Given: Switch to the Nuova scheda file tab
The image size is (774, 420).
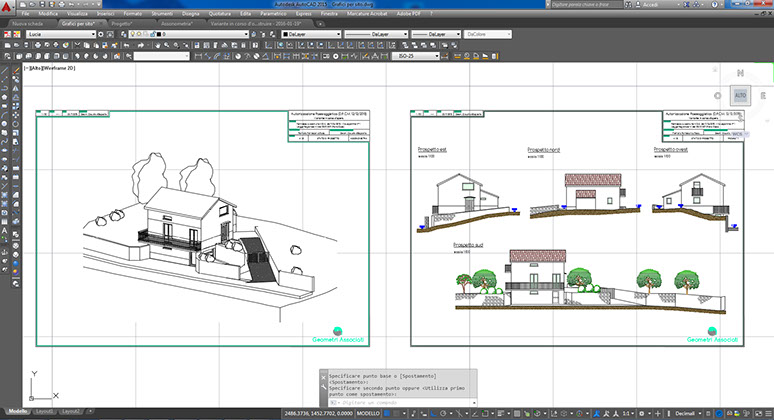Looking at the screenshot, I should [27, 21].
